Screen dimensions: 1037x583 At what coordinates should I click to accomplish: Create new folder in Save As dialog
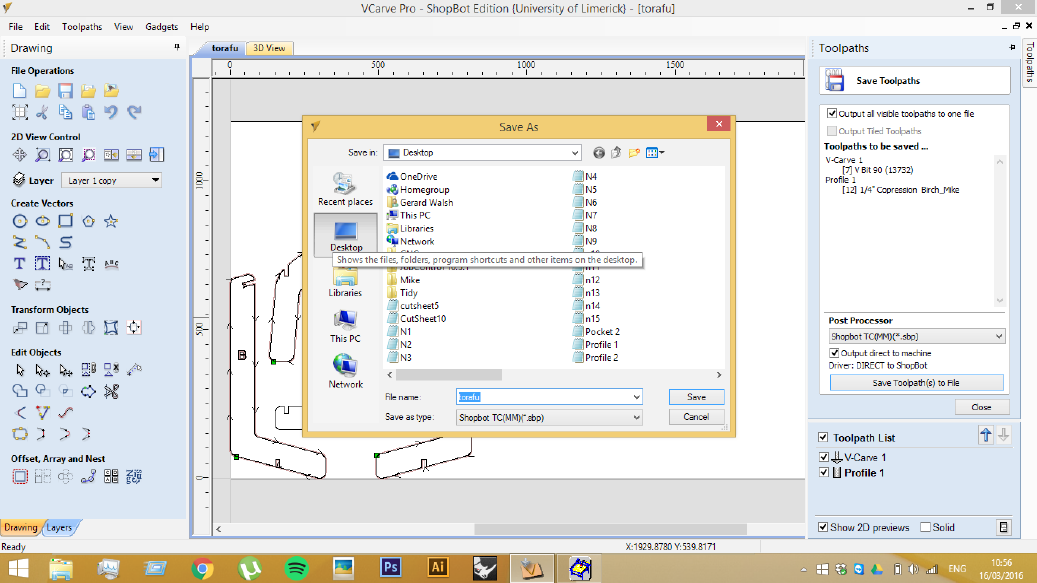634,153
